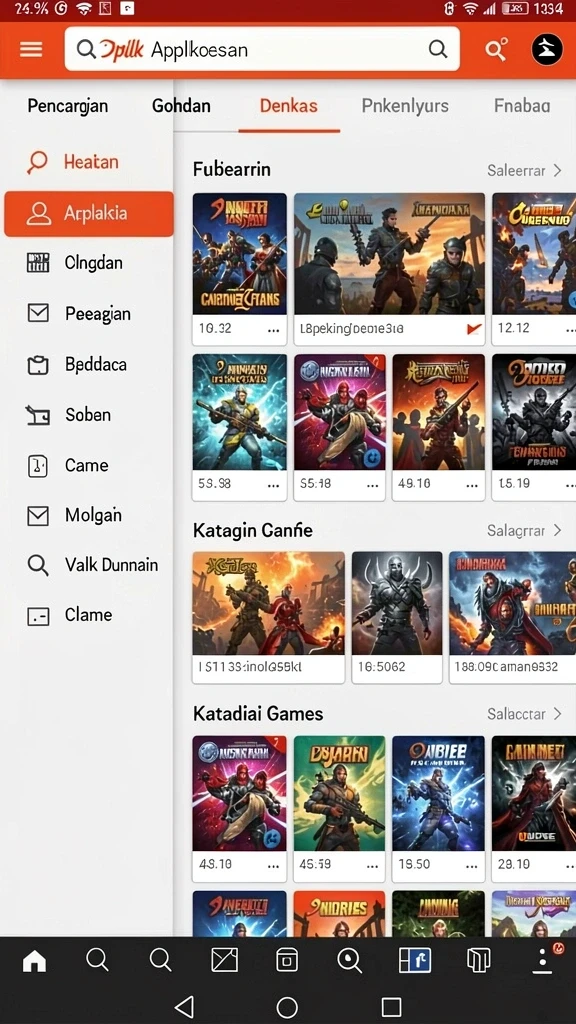This screenshot has width=576, height=1024.
Task: Tap the store box icon in bottom bar
Action: pos(287,959)
